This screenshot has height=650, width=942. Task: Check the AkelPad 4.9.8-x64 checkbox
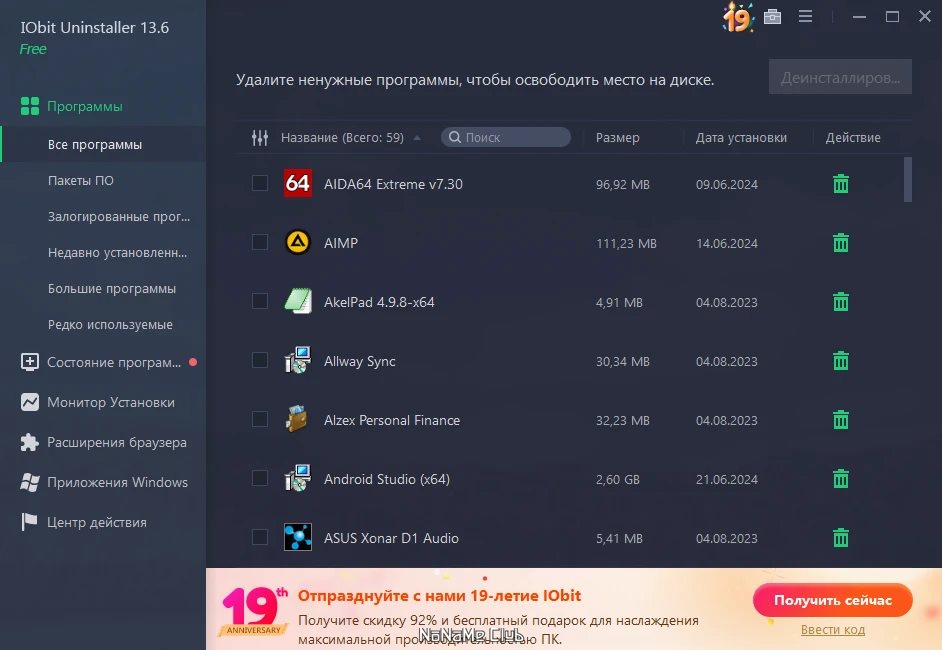pos(260,302)
